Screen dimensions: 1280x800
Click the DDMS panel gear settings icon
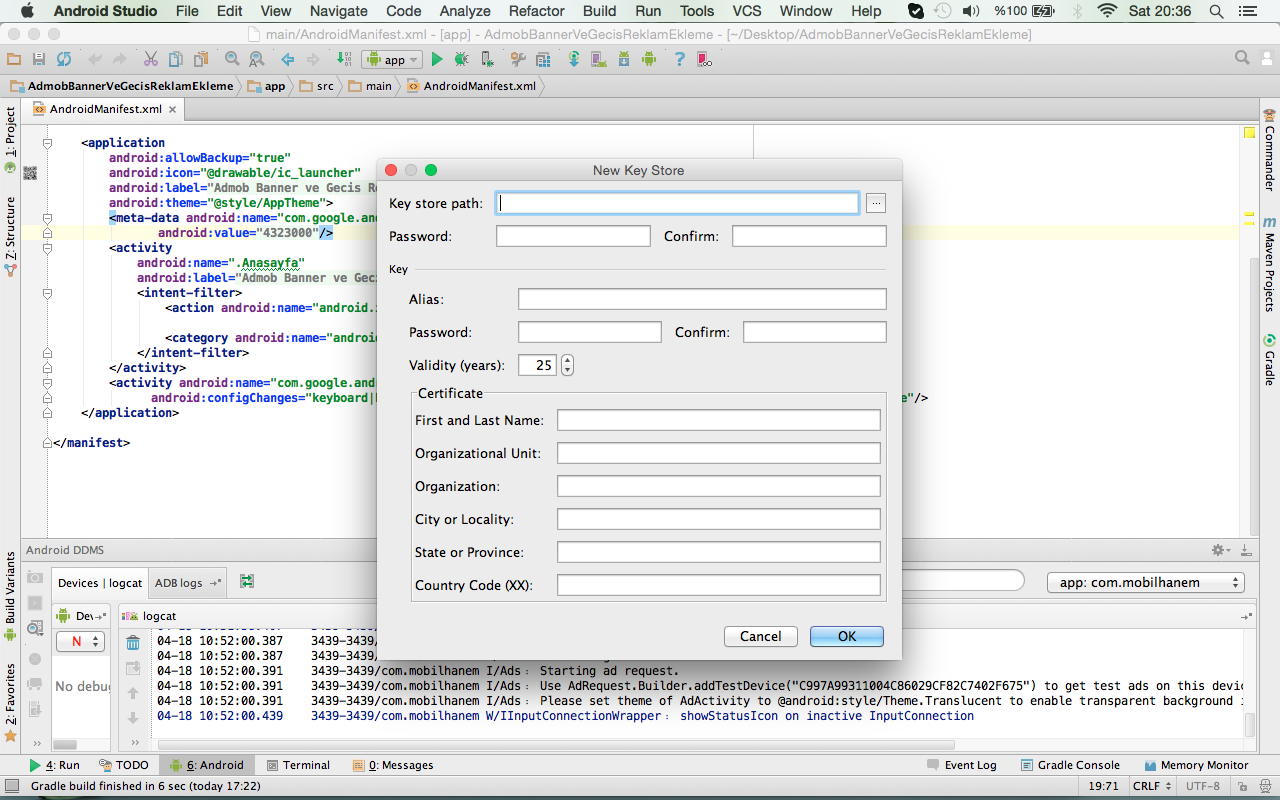[1219, 550]
